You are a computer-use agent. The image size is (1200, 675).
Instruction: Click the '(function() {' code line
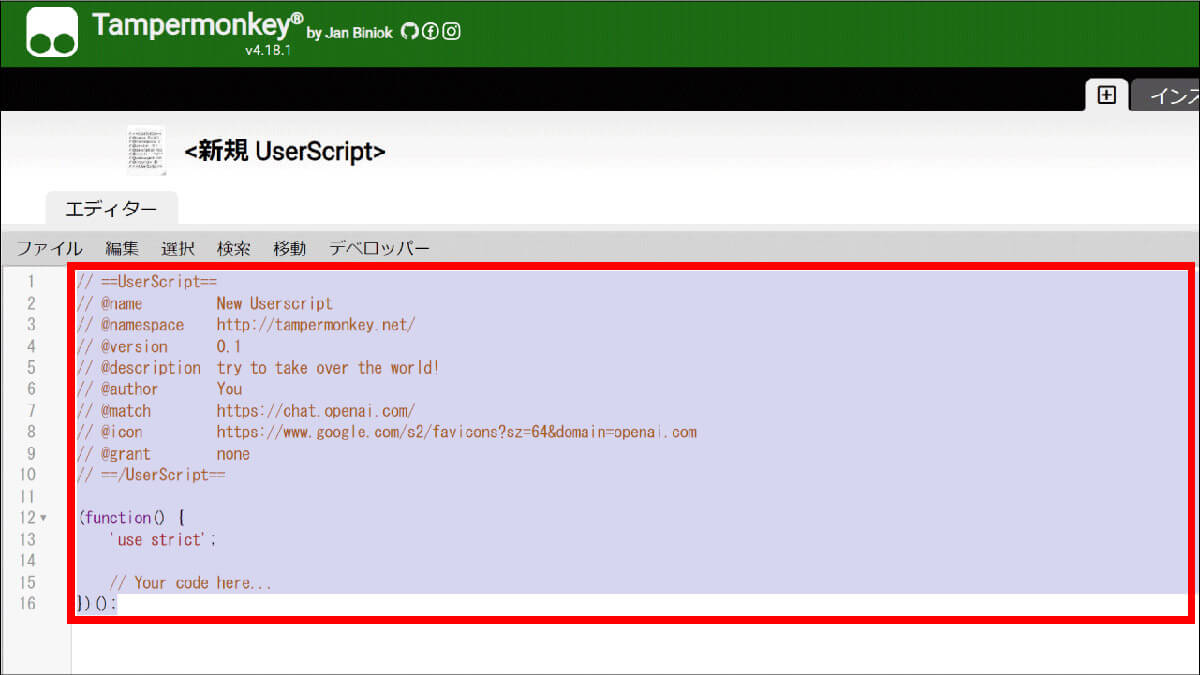131,518
